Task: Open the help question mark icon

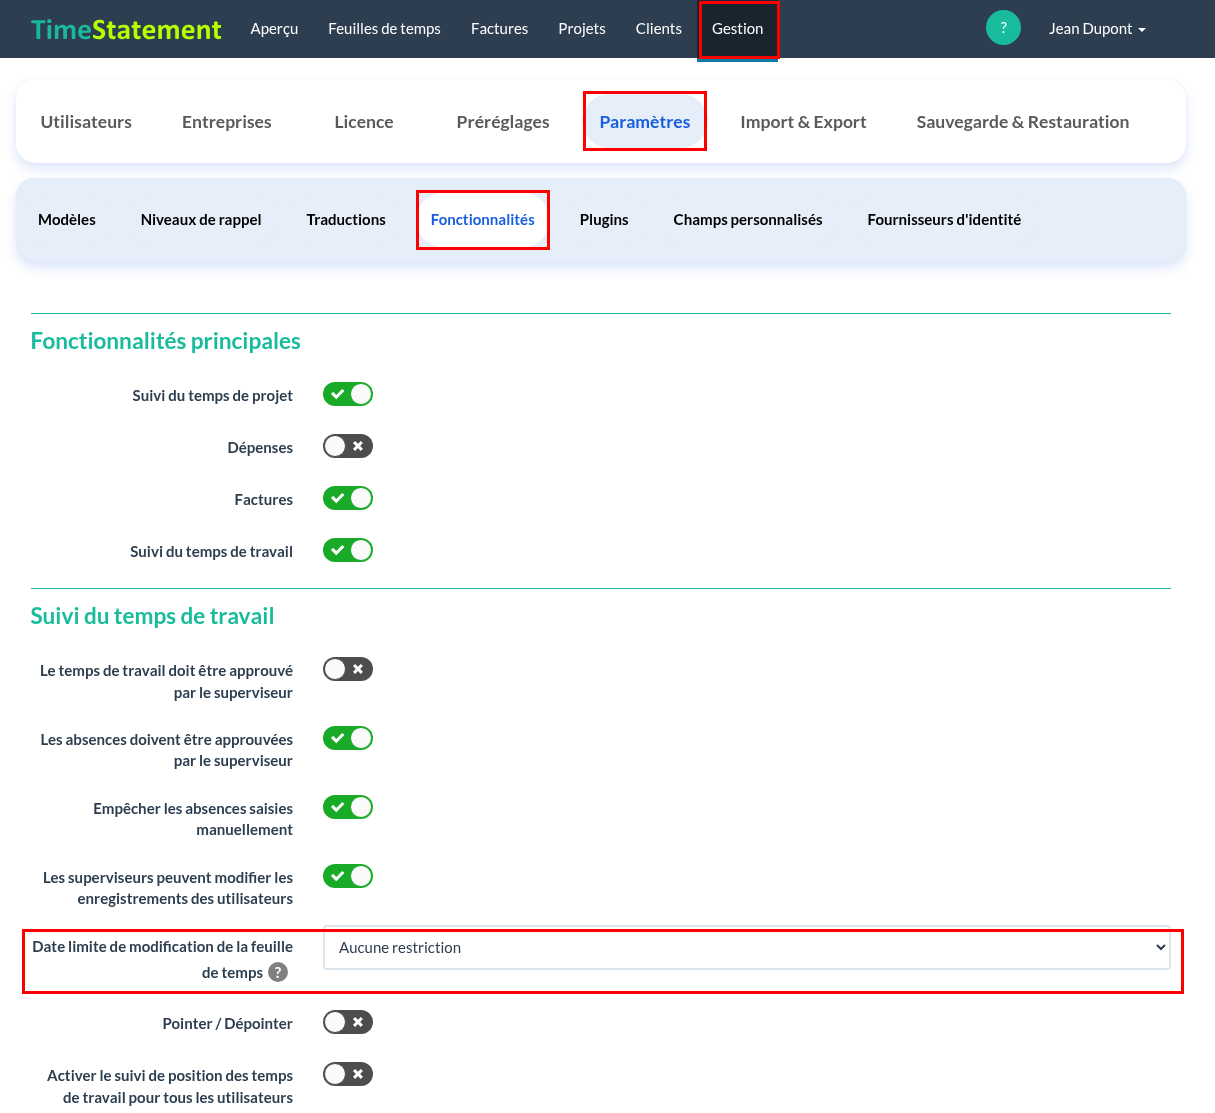Action: (x=1003, y=28)
